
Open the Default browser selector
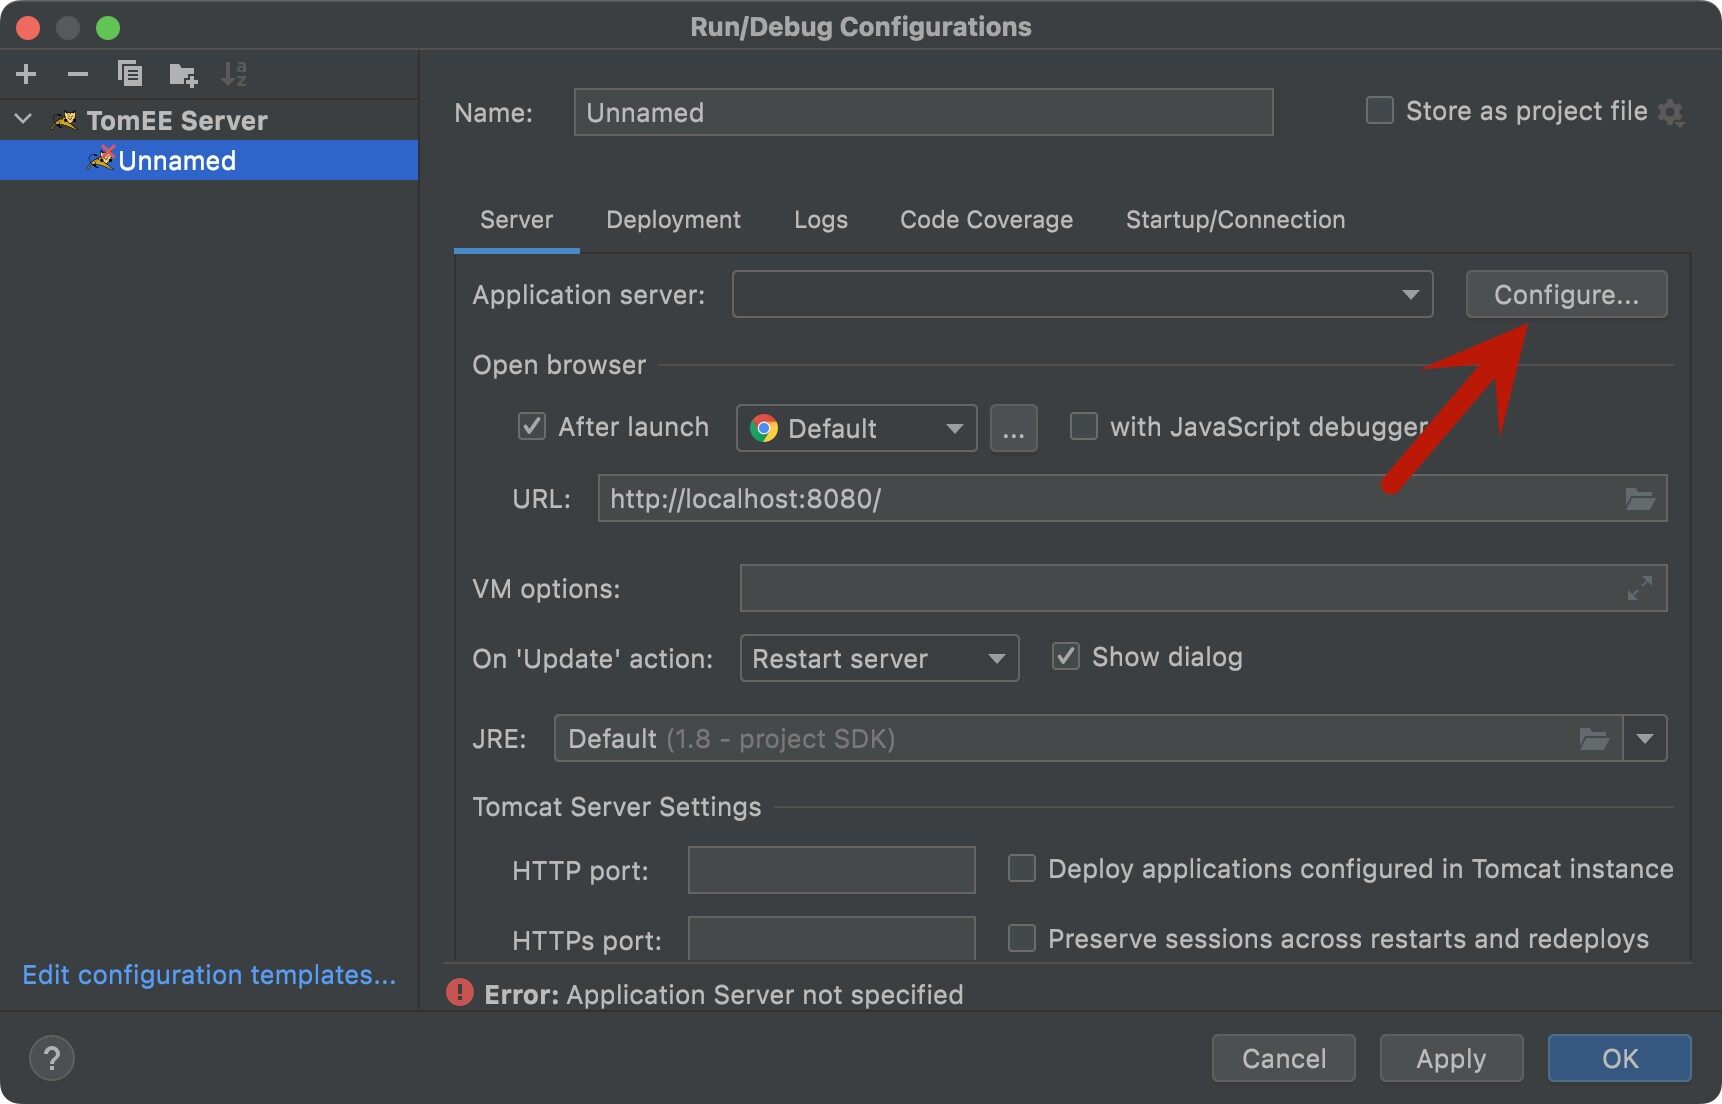point(855,428)
